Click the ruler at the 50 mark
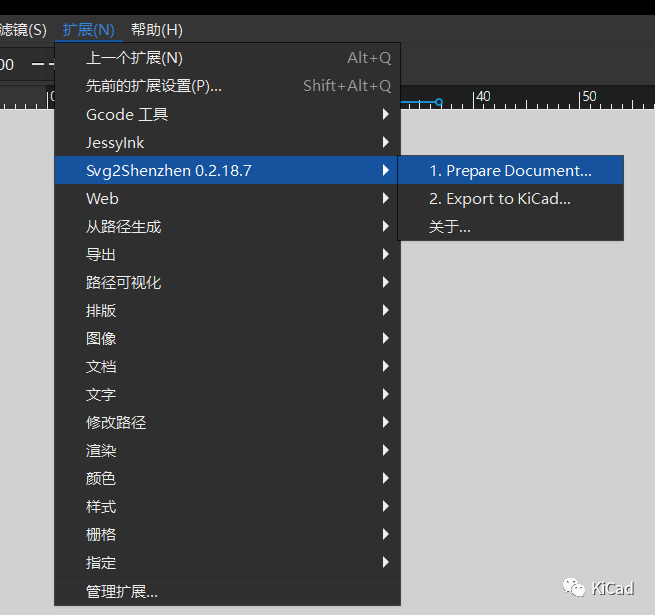The image size is (655, 615). pos(589,97)
